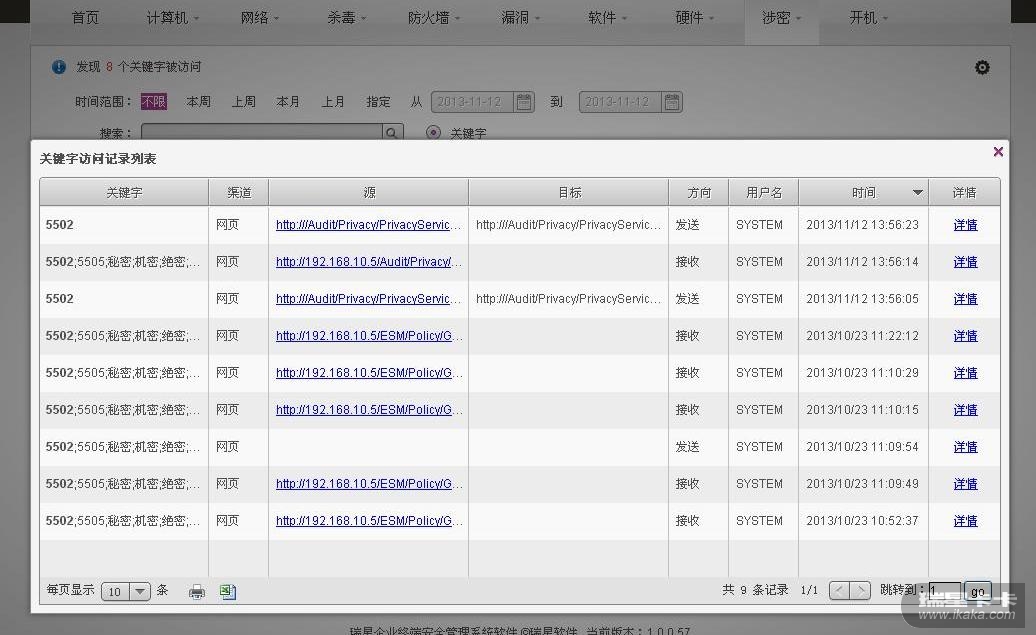Screen dimensions: 1036x635
Task: Sort by the 时间 column arrow
Action: tap(917, 193)
